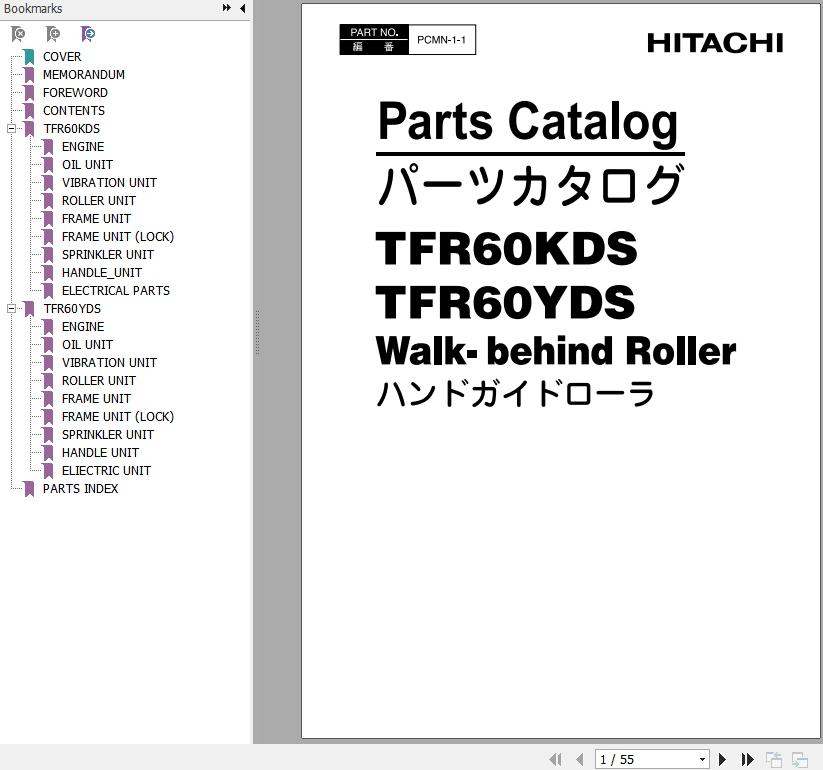The height and width of the screenshot is (770, 823).
Task: Open the VIBRATION UNIT bookmark under TFR60KDS
Action: [x=109, y=183]
